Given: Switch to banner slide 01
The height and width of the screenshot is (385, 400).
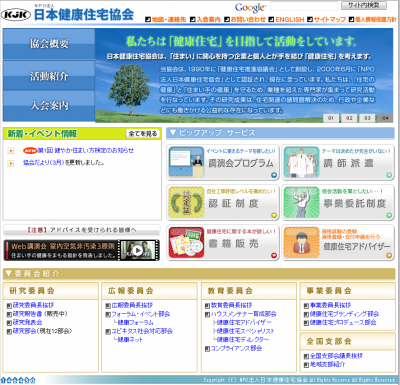Looking at the screenshot, I should tap(331, 118).
